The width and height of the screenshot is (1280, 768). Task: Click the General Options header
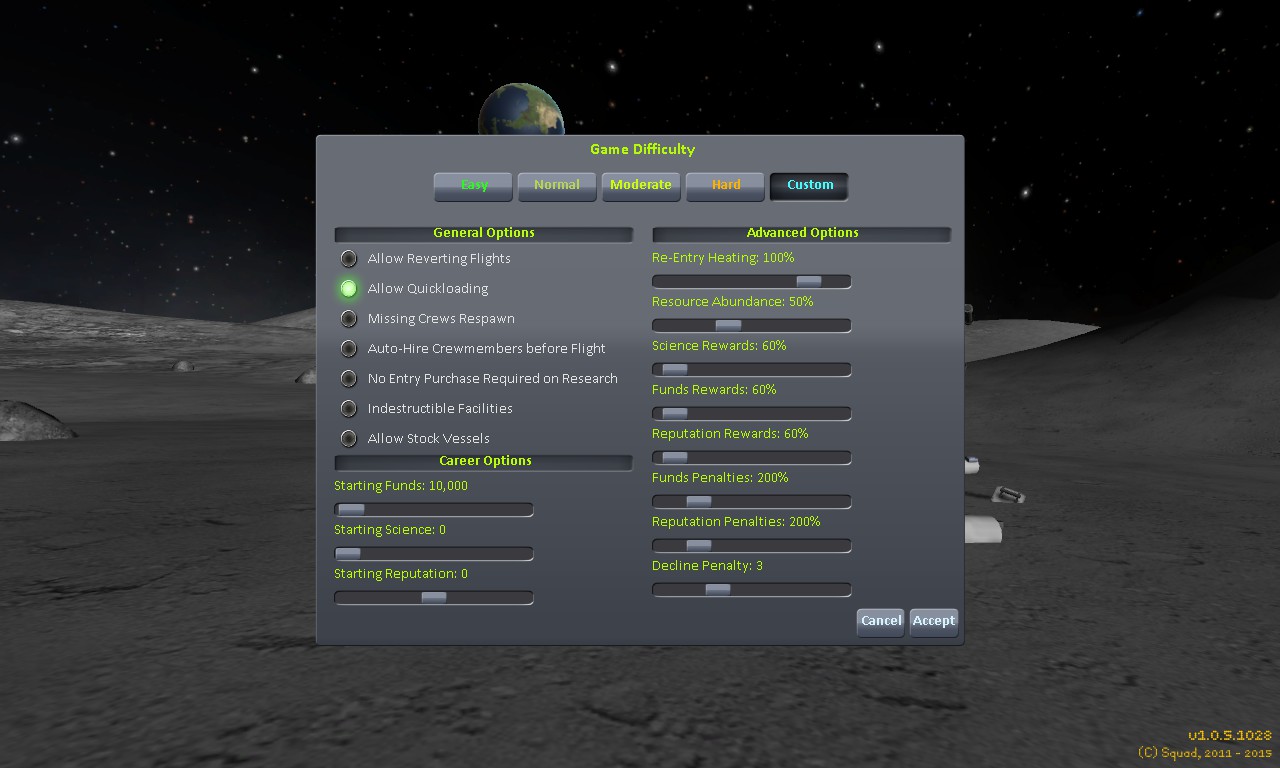484,233
